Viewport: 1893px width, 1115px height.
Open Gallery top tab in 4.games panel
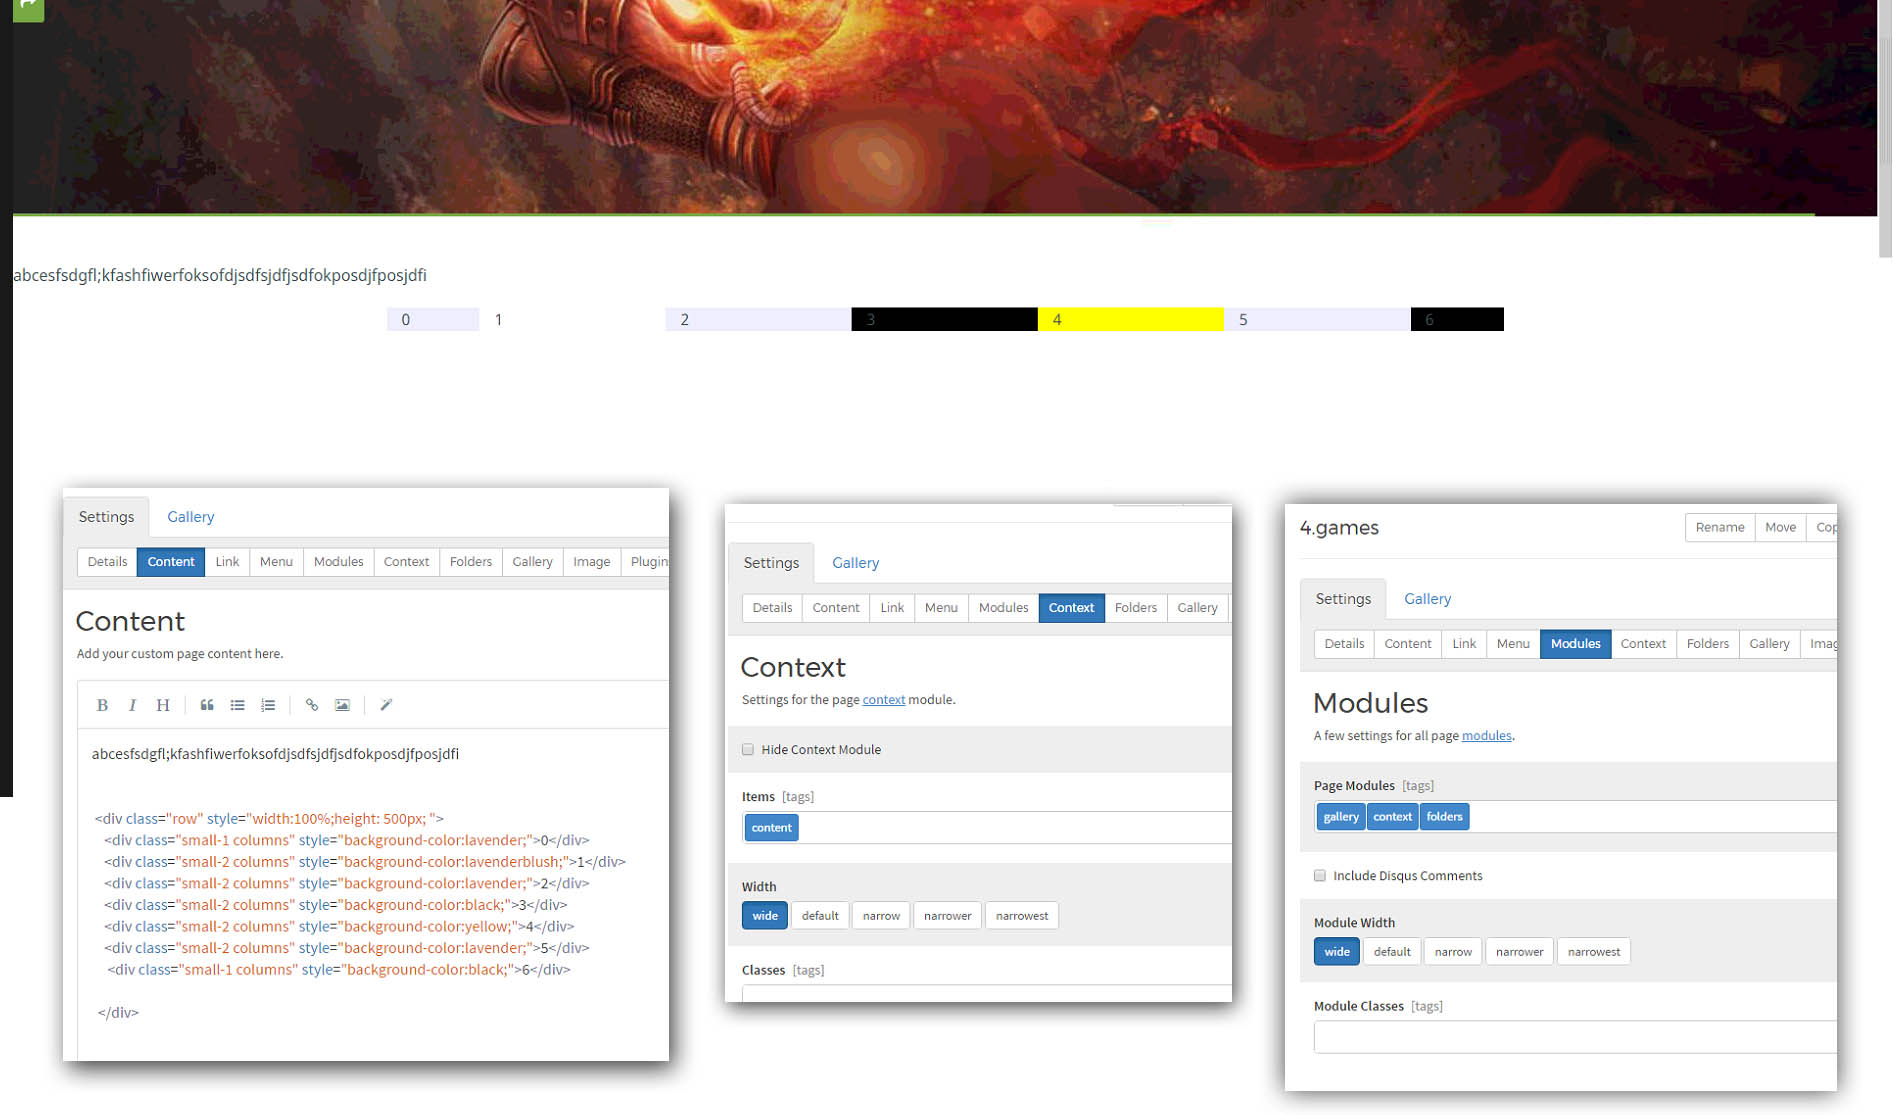coord(1427,599)
